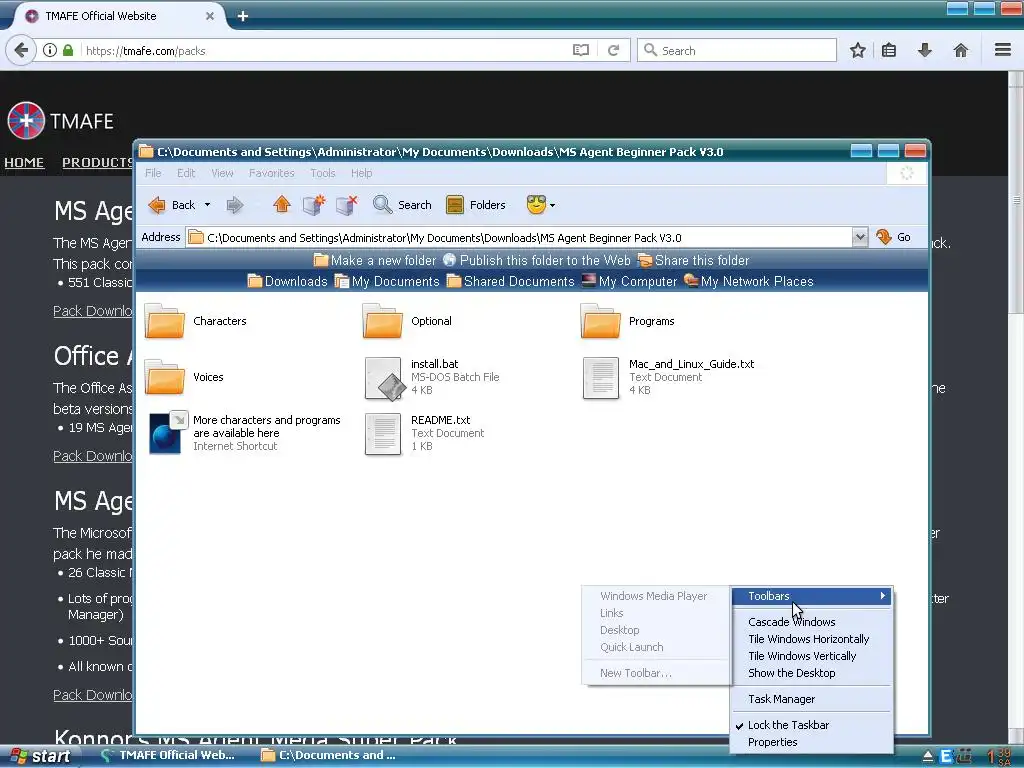Expand the Back button history dropdown
1024x768 pixels.
point(208,205)
